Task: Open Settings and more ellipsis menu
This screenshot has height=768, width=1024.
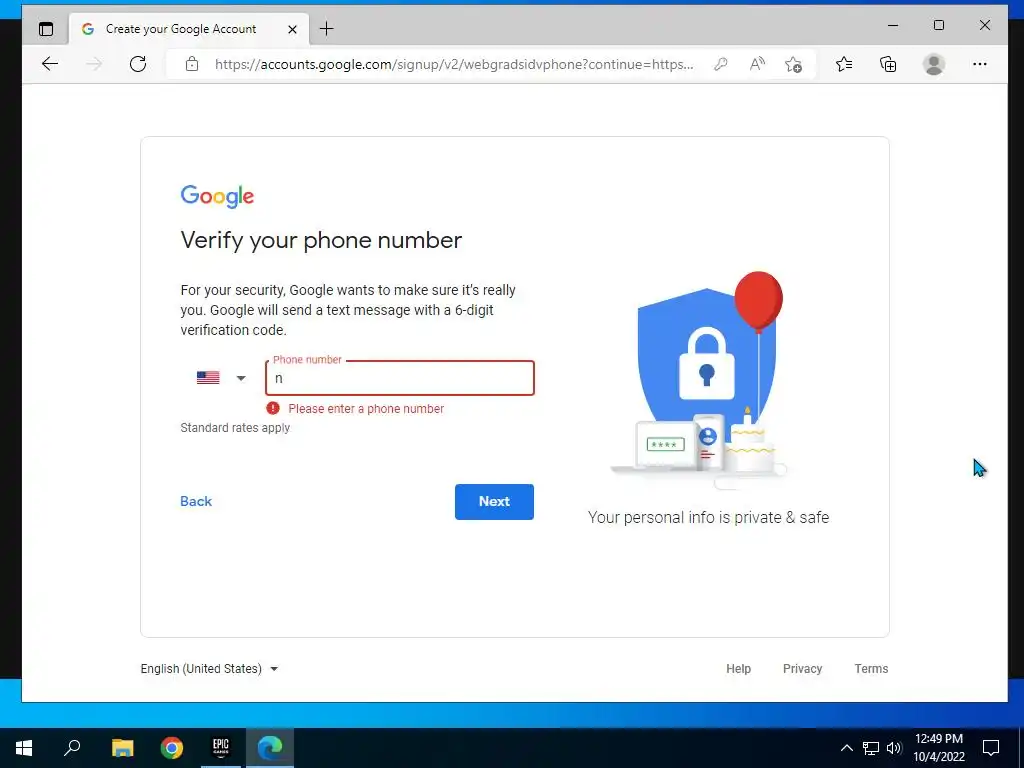Action: point(980,64)
